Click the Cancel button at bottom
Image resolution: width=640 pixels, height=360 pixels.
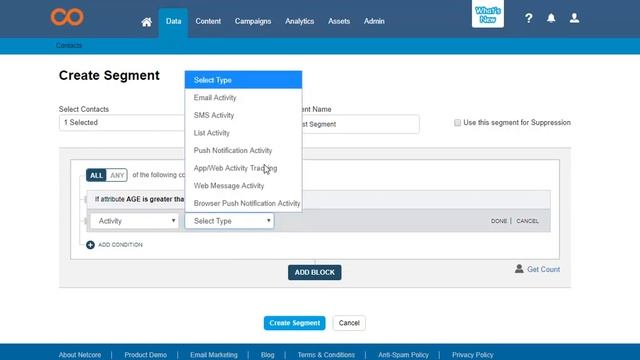click(x=349, y=323)
